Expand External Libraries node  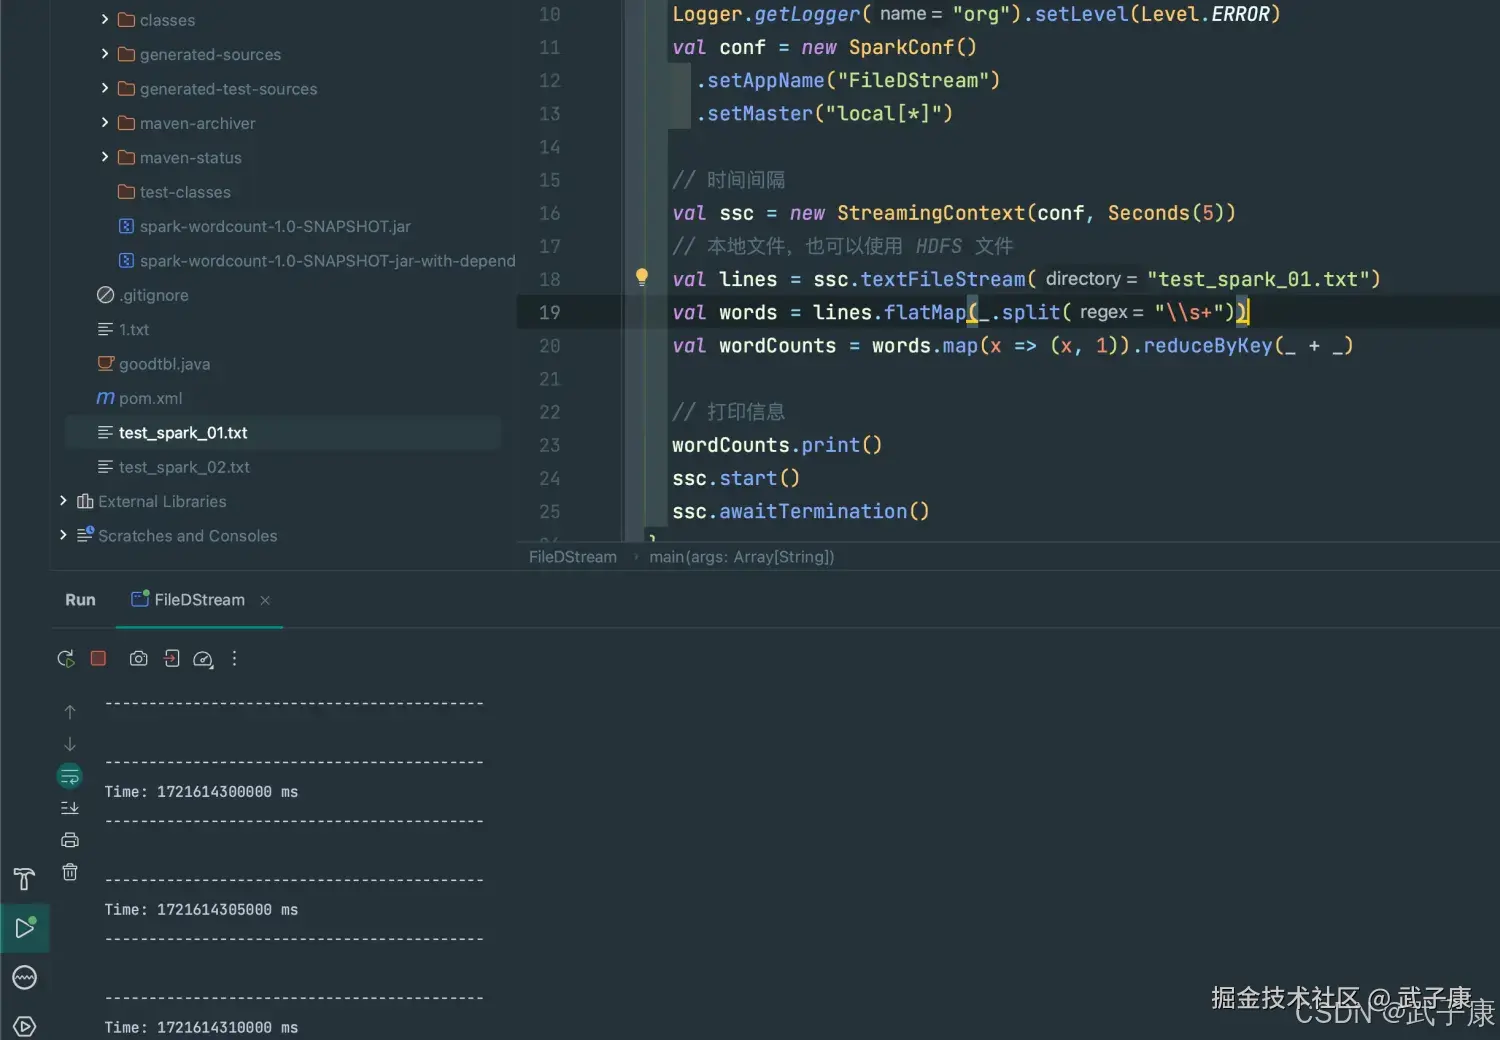pos(63,501)
